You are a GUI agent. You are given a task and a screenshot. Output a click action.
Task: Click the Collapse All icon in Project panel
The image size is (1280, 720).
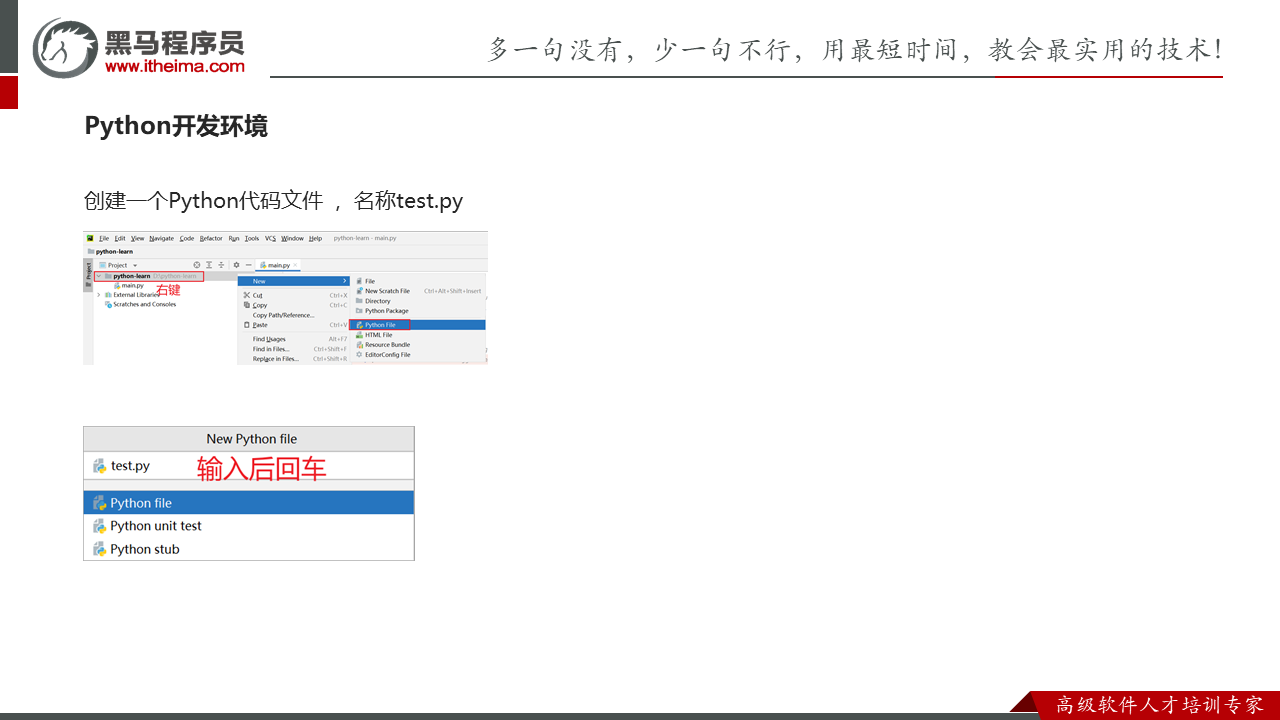click(x=222, y=265)
